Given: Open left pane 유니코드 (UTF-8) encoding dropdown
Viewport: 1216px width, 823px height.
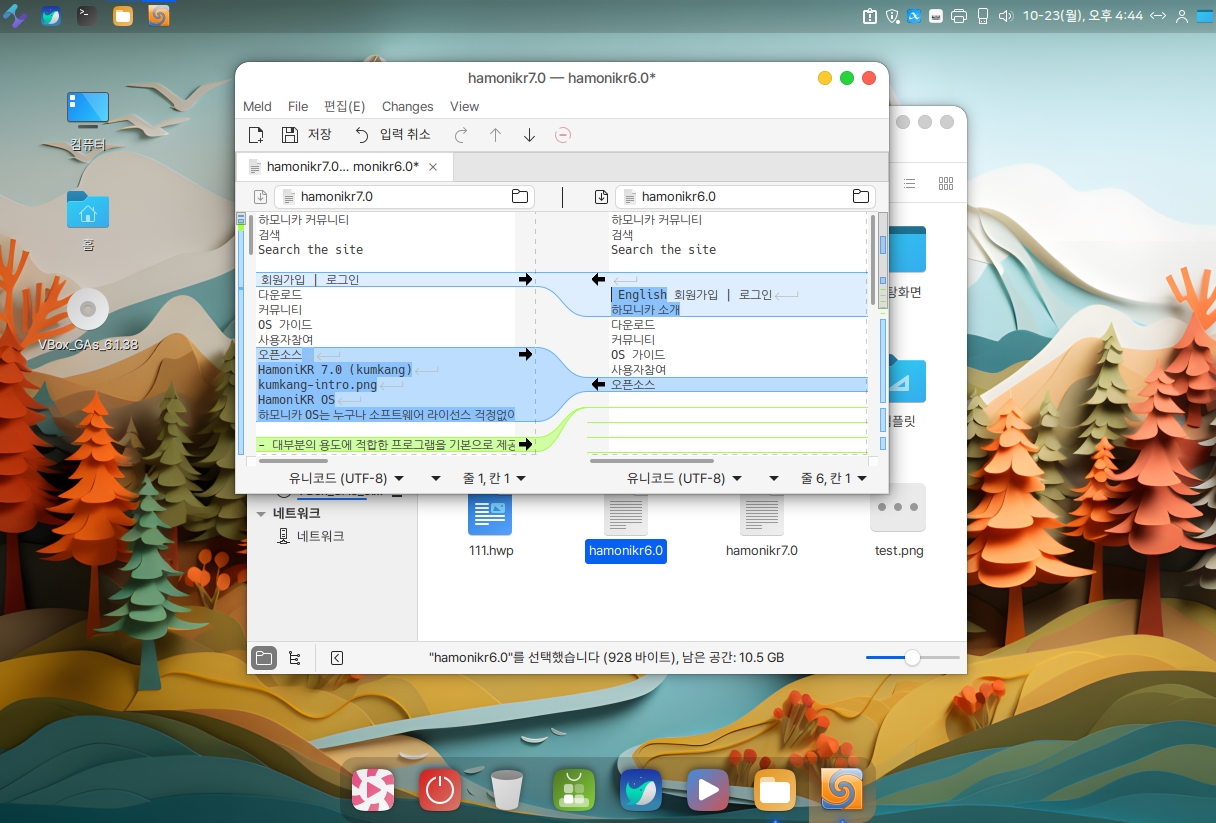Looking at the screenshot, I should [346, 479].
